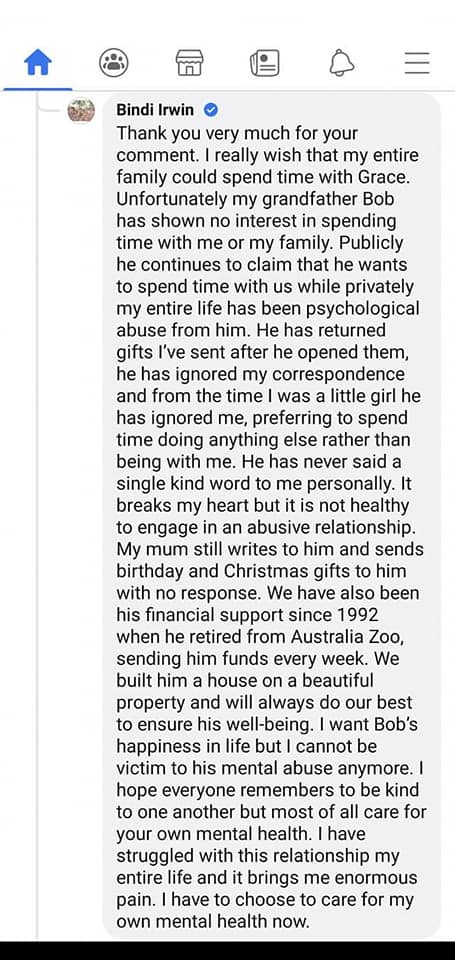
Task: Click the vertical reply thread line
Action: pos(38,514)
